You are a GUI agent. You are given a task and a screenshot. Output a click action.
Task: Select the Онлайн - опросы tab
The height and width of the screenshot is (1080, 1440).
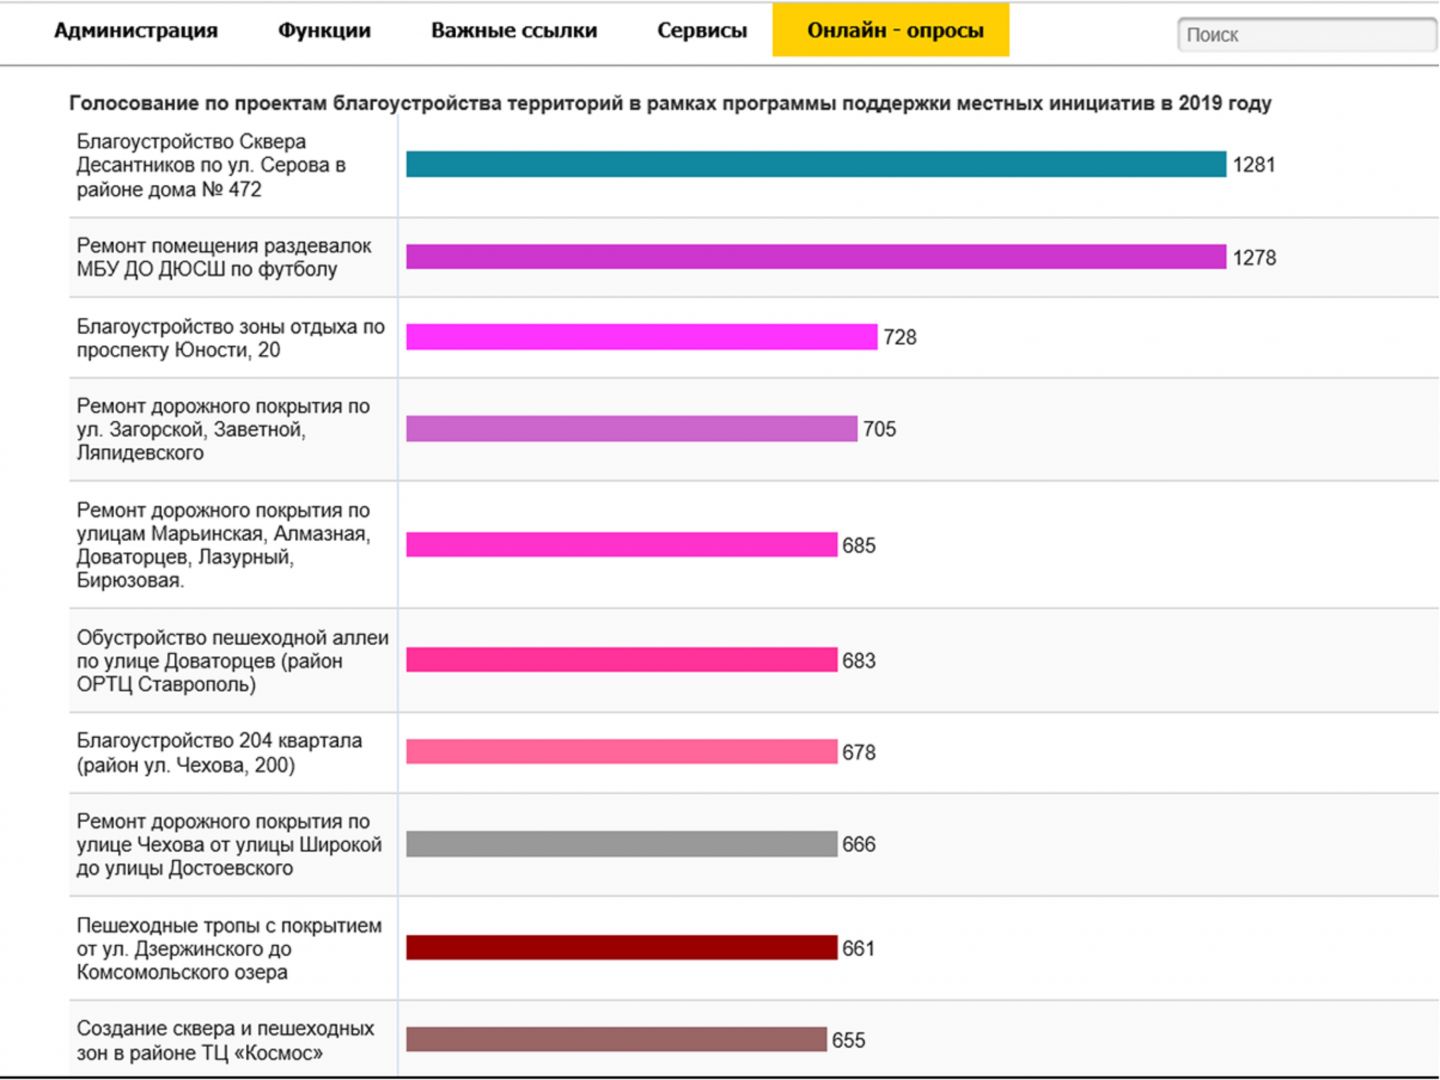pyautogui.click(x=891, y=30)
